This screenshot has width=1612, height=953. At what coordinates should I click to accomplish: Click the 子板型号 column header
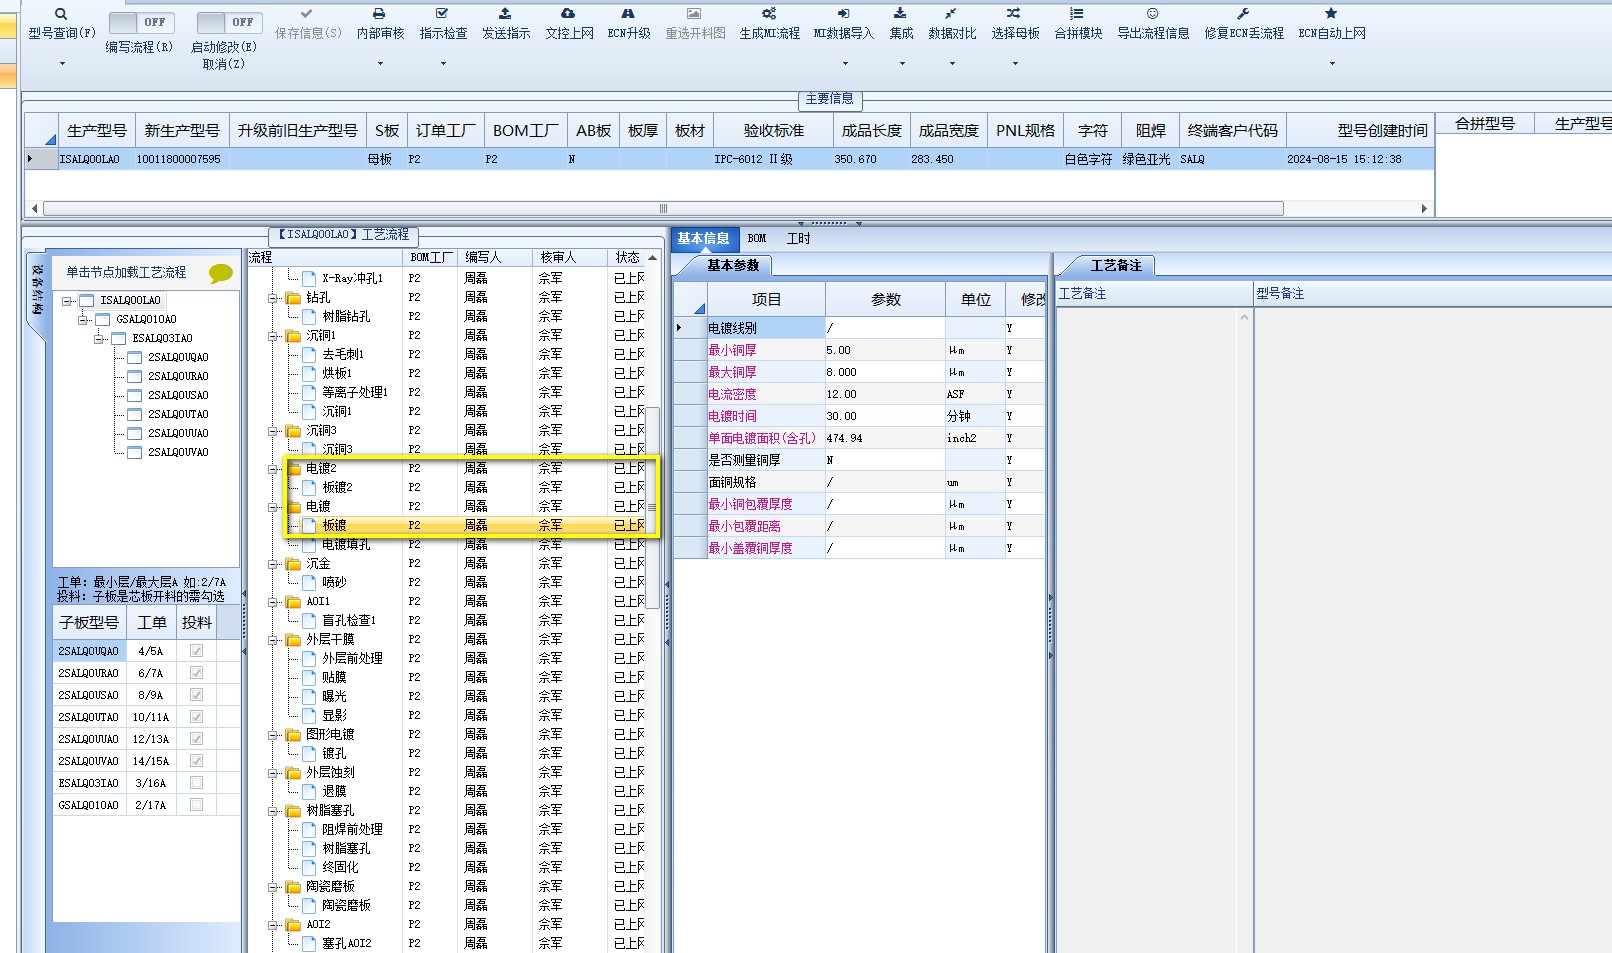click(89, 623)
